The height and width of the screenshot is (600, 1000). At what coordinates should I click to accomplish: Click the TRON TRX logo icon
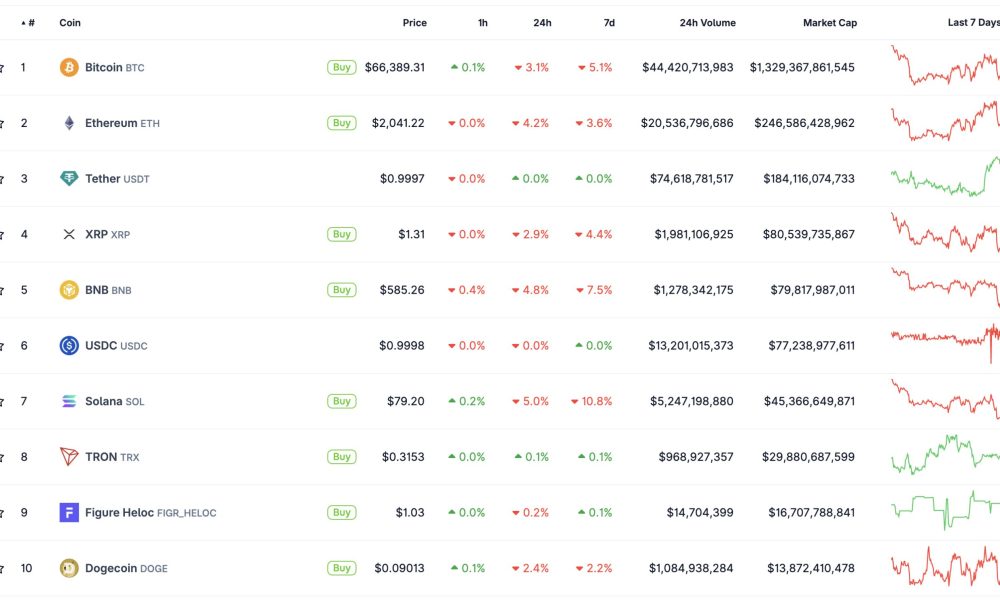click(68, 456)
